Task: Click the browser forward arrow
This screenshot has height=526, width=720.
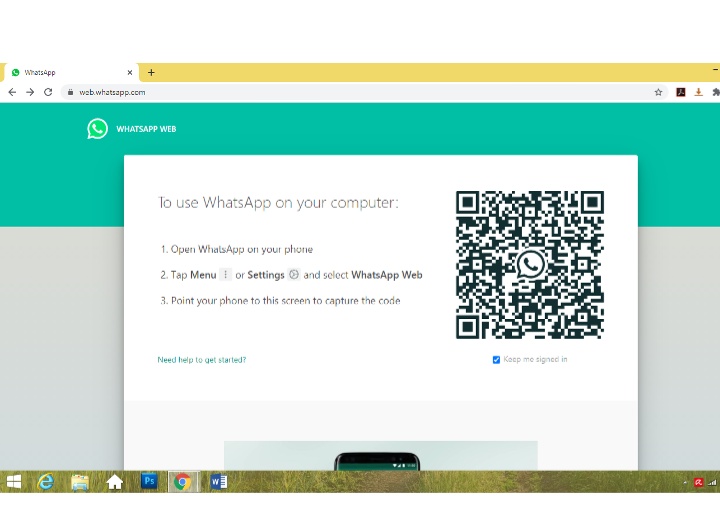Action: pos(30,92)
